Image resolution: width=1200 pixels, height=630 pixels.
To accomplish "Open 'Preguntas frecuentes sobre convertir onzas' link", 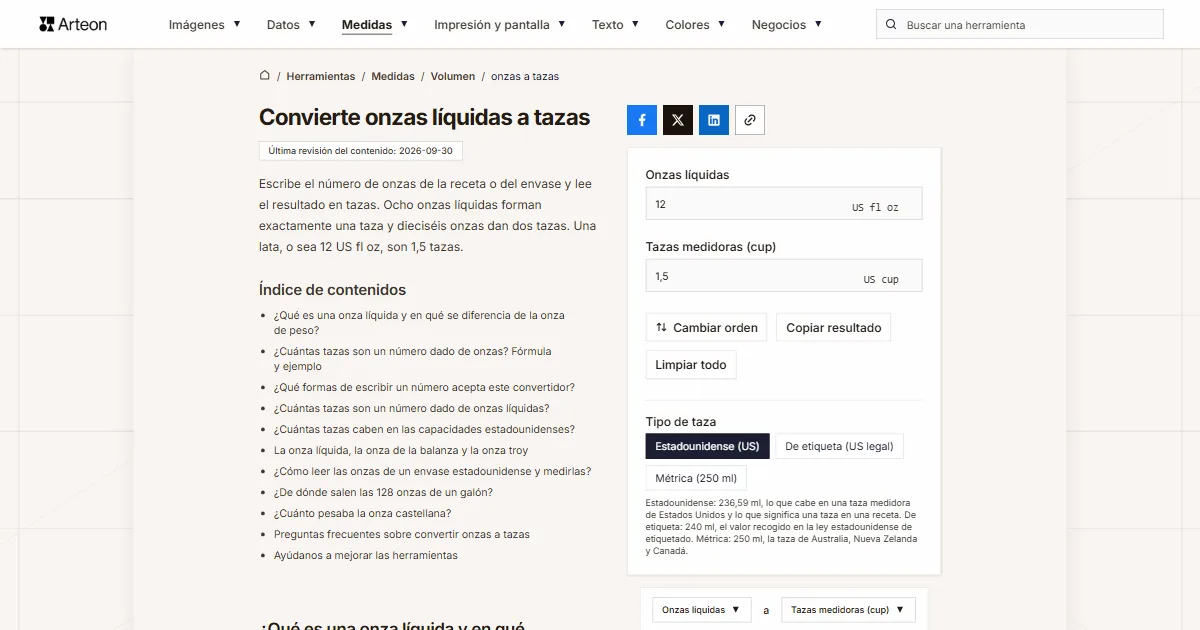I will tap(402, 534).
